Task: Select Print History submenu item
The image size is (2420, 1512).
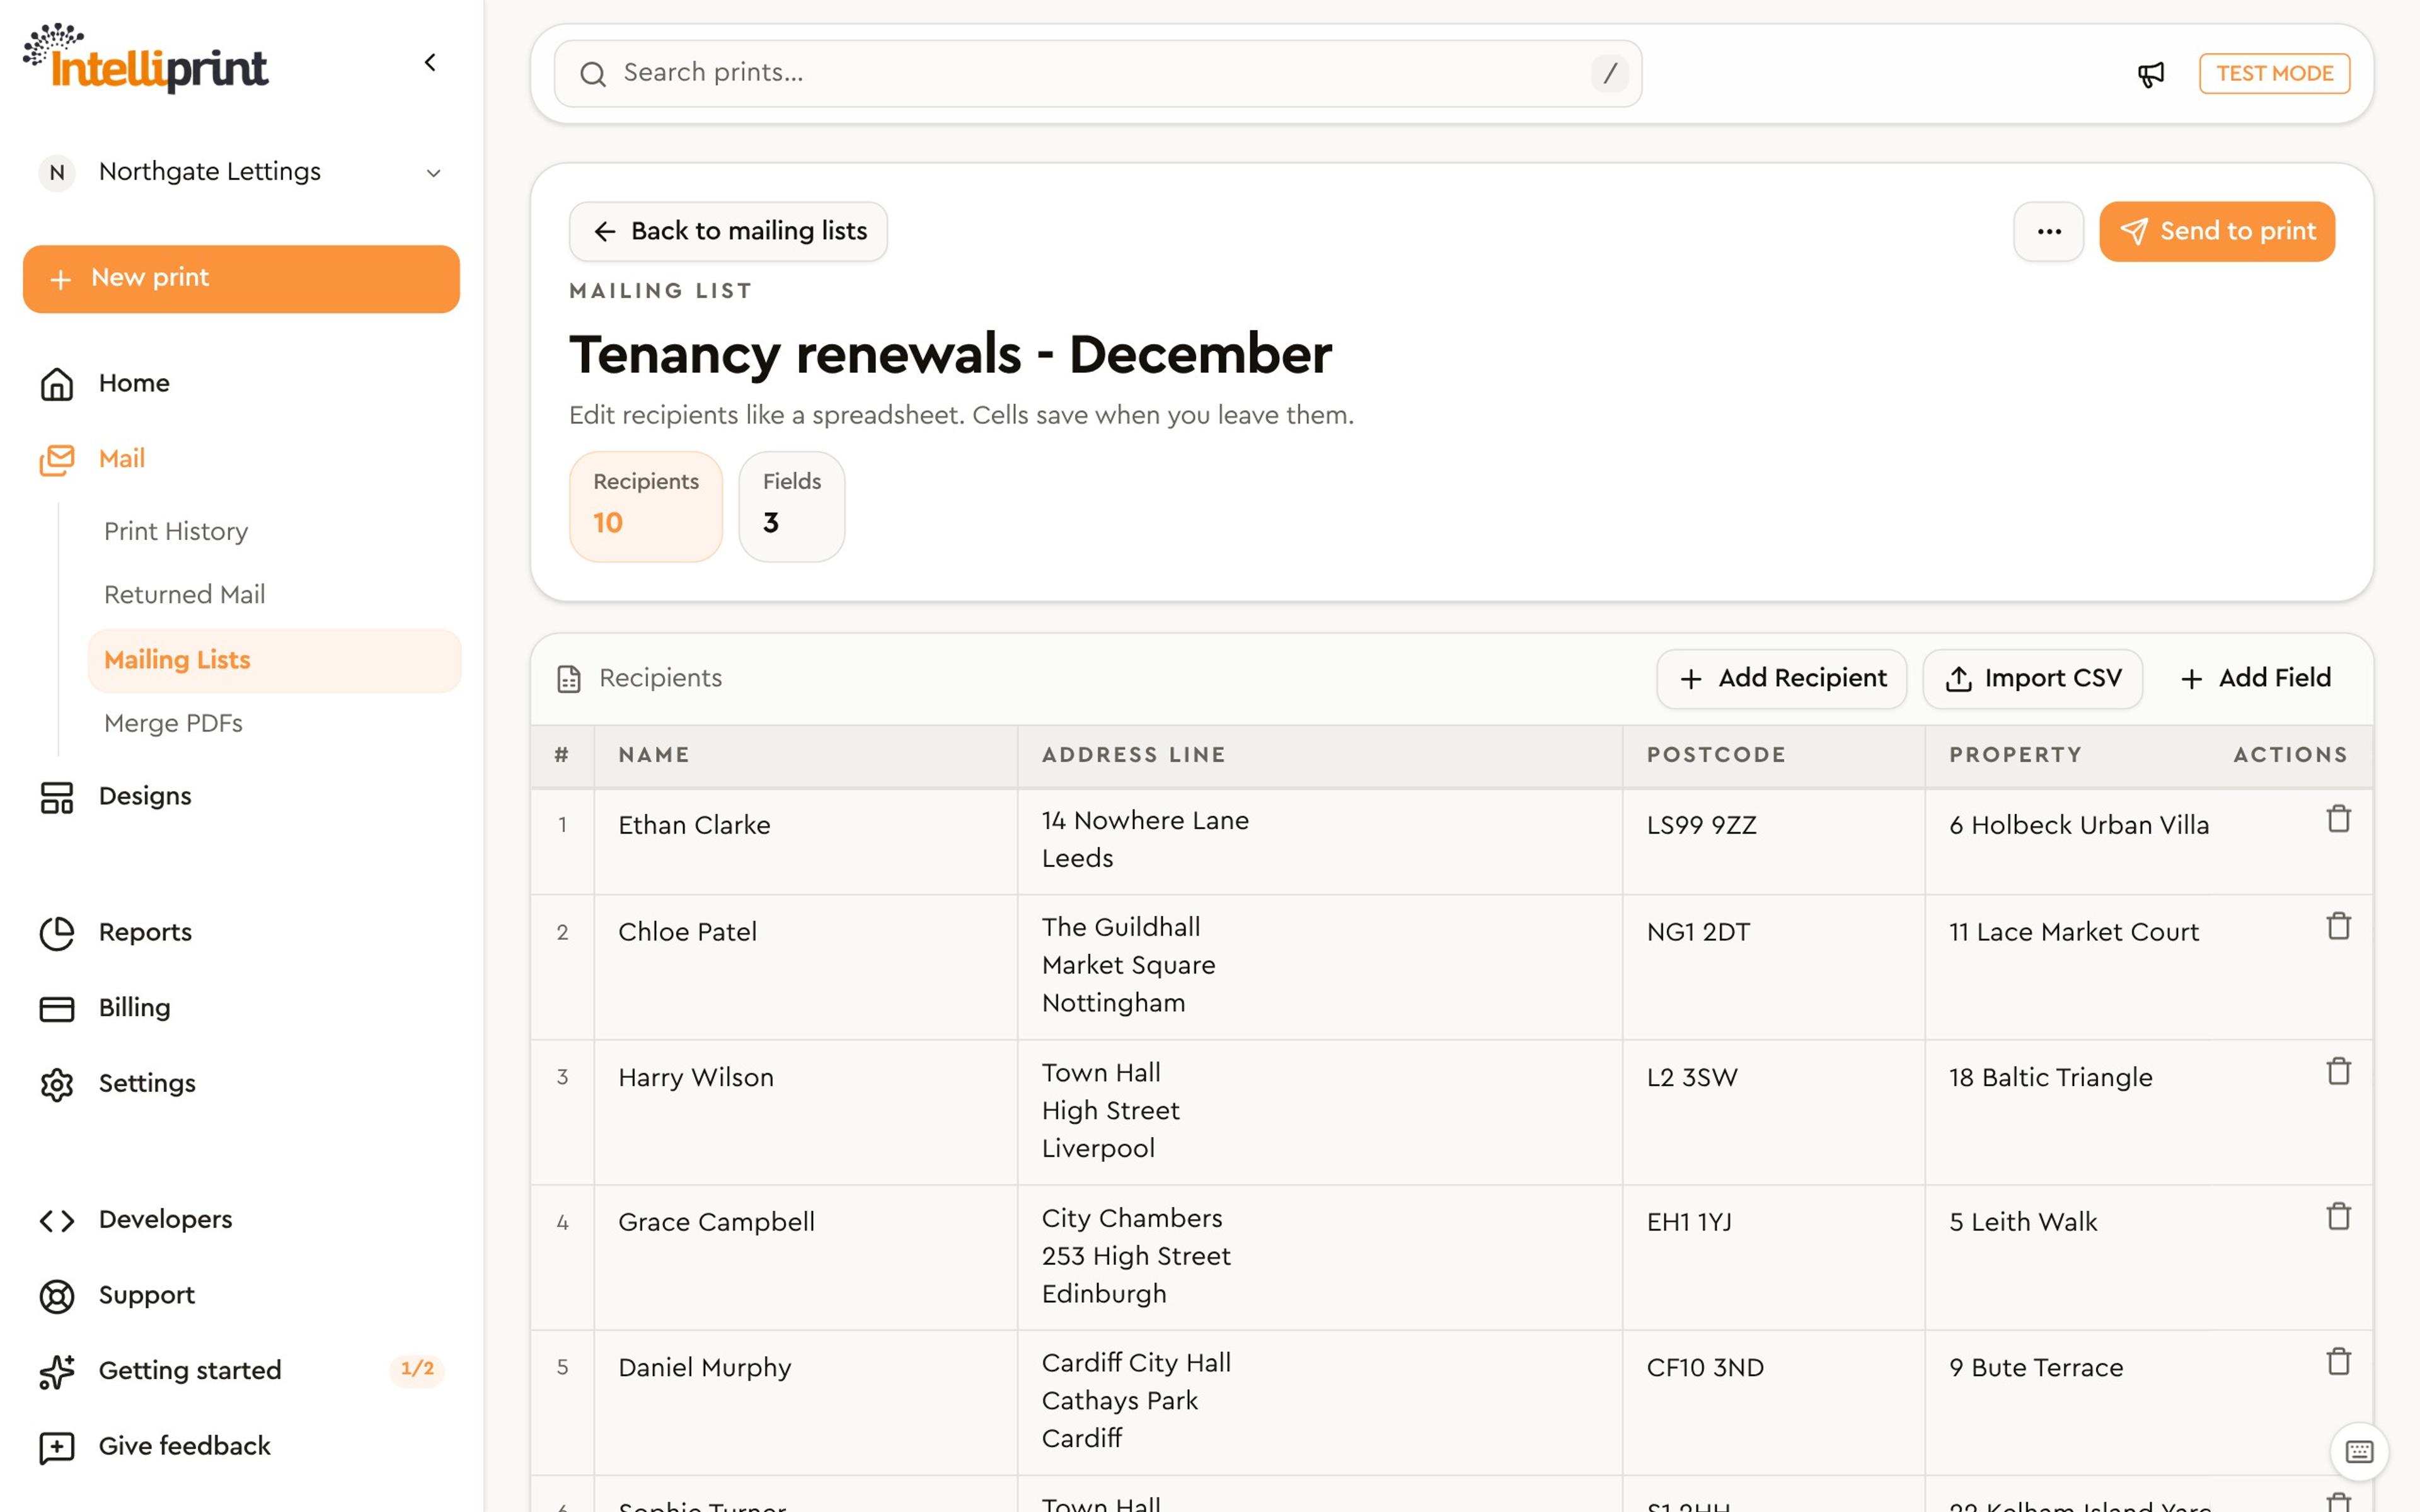Action: [x=274, y=531]
